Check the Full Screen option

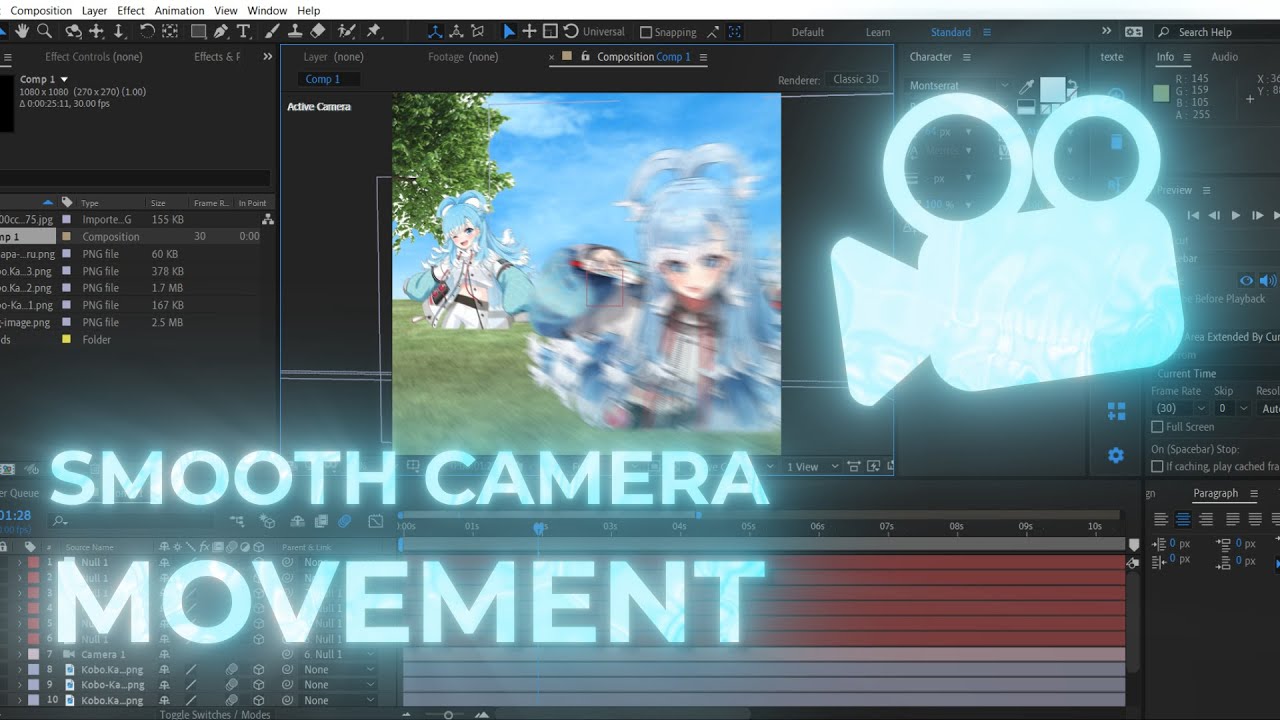click(x=1157, y=427)
